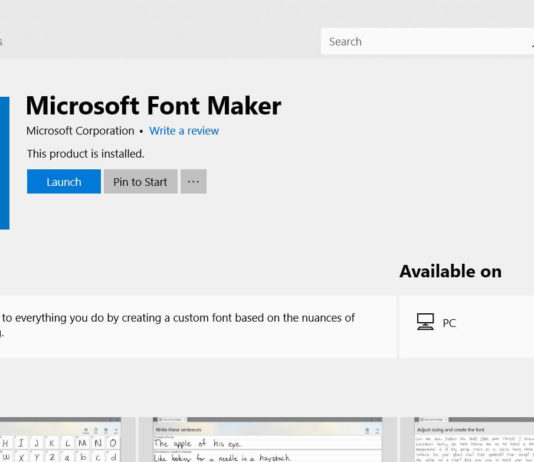Pin the app to Start
Screen dimensions: 534x462
click(x=141, y=181)
